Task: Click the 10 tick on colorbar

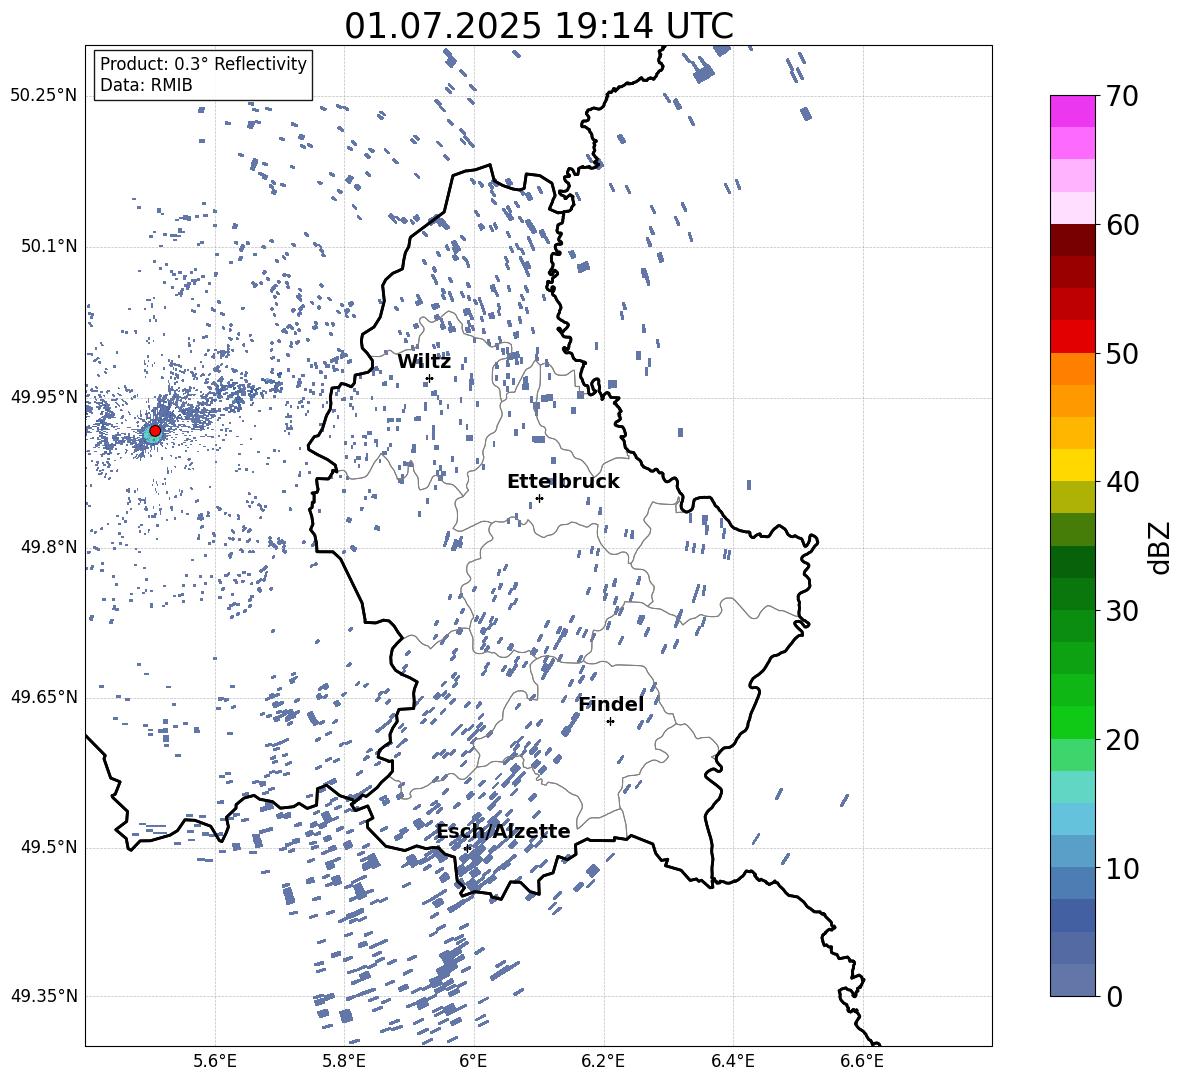Action: click(x=1121, y=868)
